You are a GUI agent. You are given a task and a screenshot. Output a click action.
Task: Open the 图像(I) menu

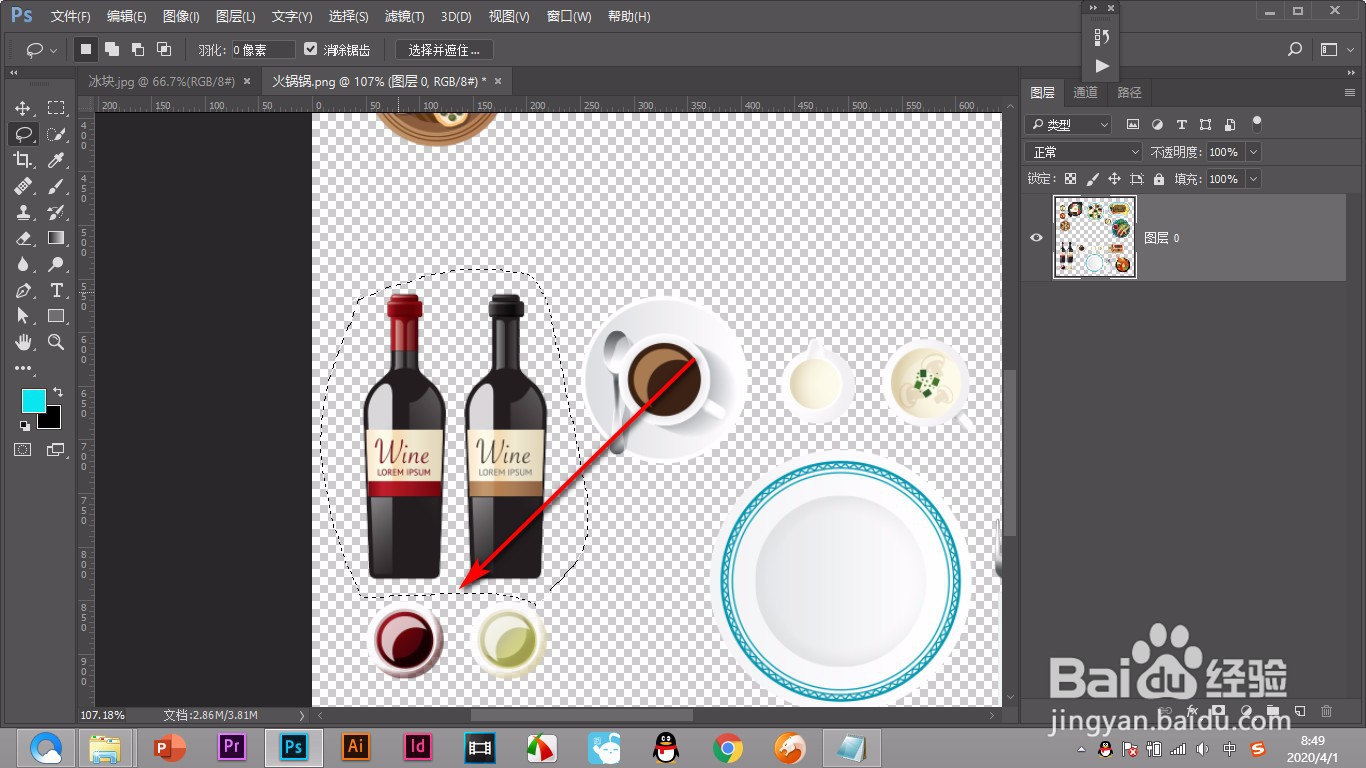click(x=181, y=17)
